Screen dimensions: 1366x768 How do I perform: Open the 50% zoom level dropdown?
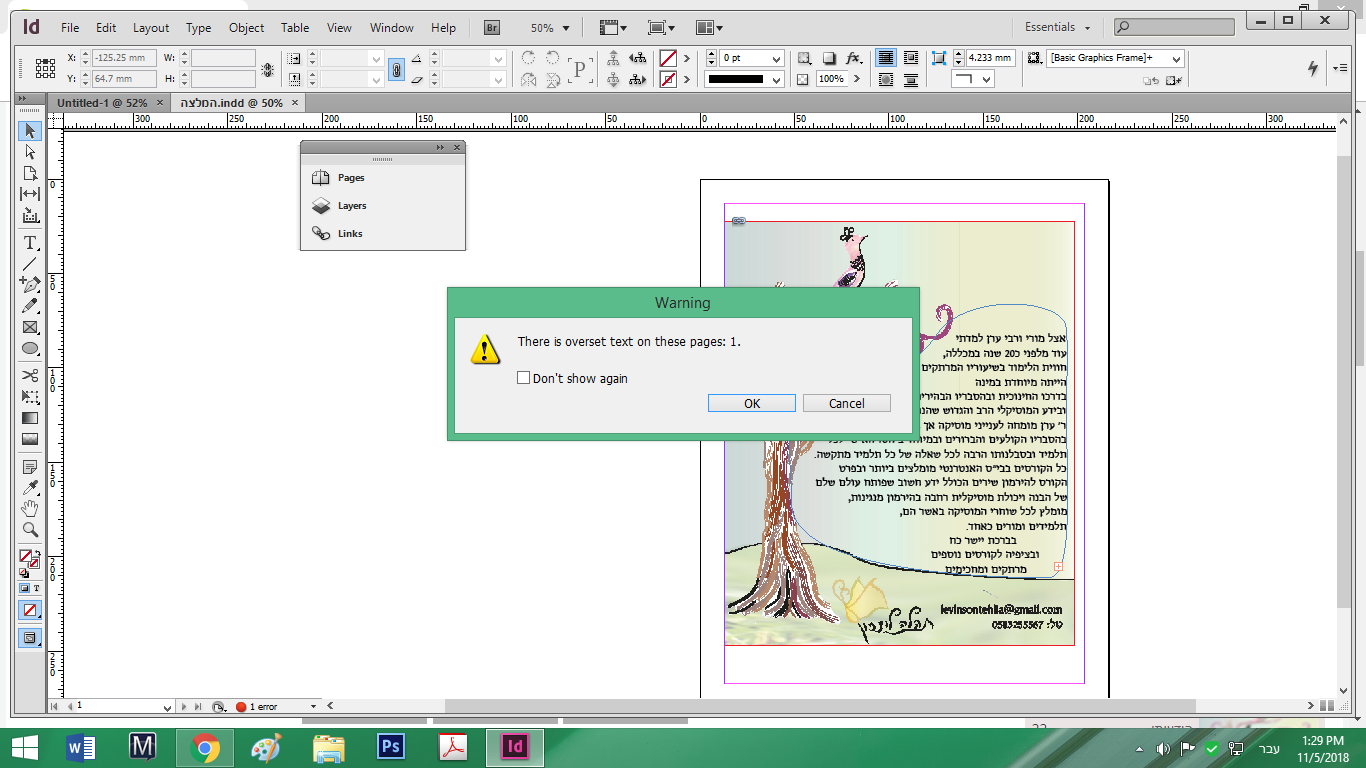pos(565,29)
